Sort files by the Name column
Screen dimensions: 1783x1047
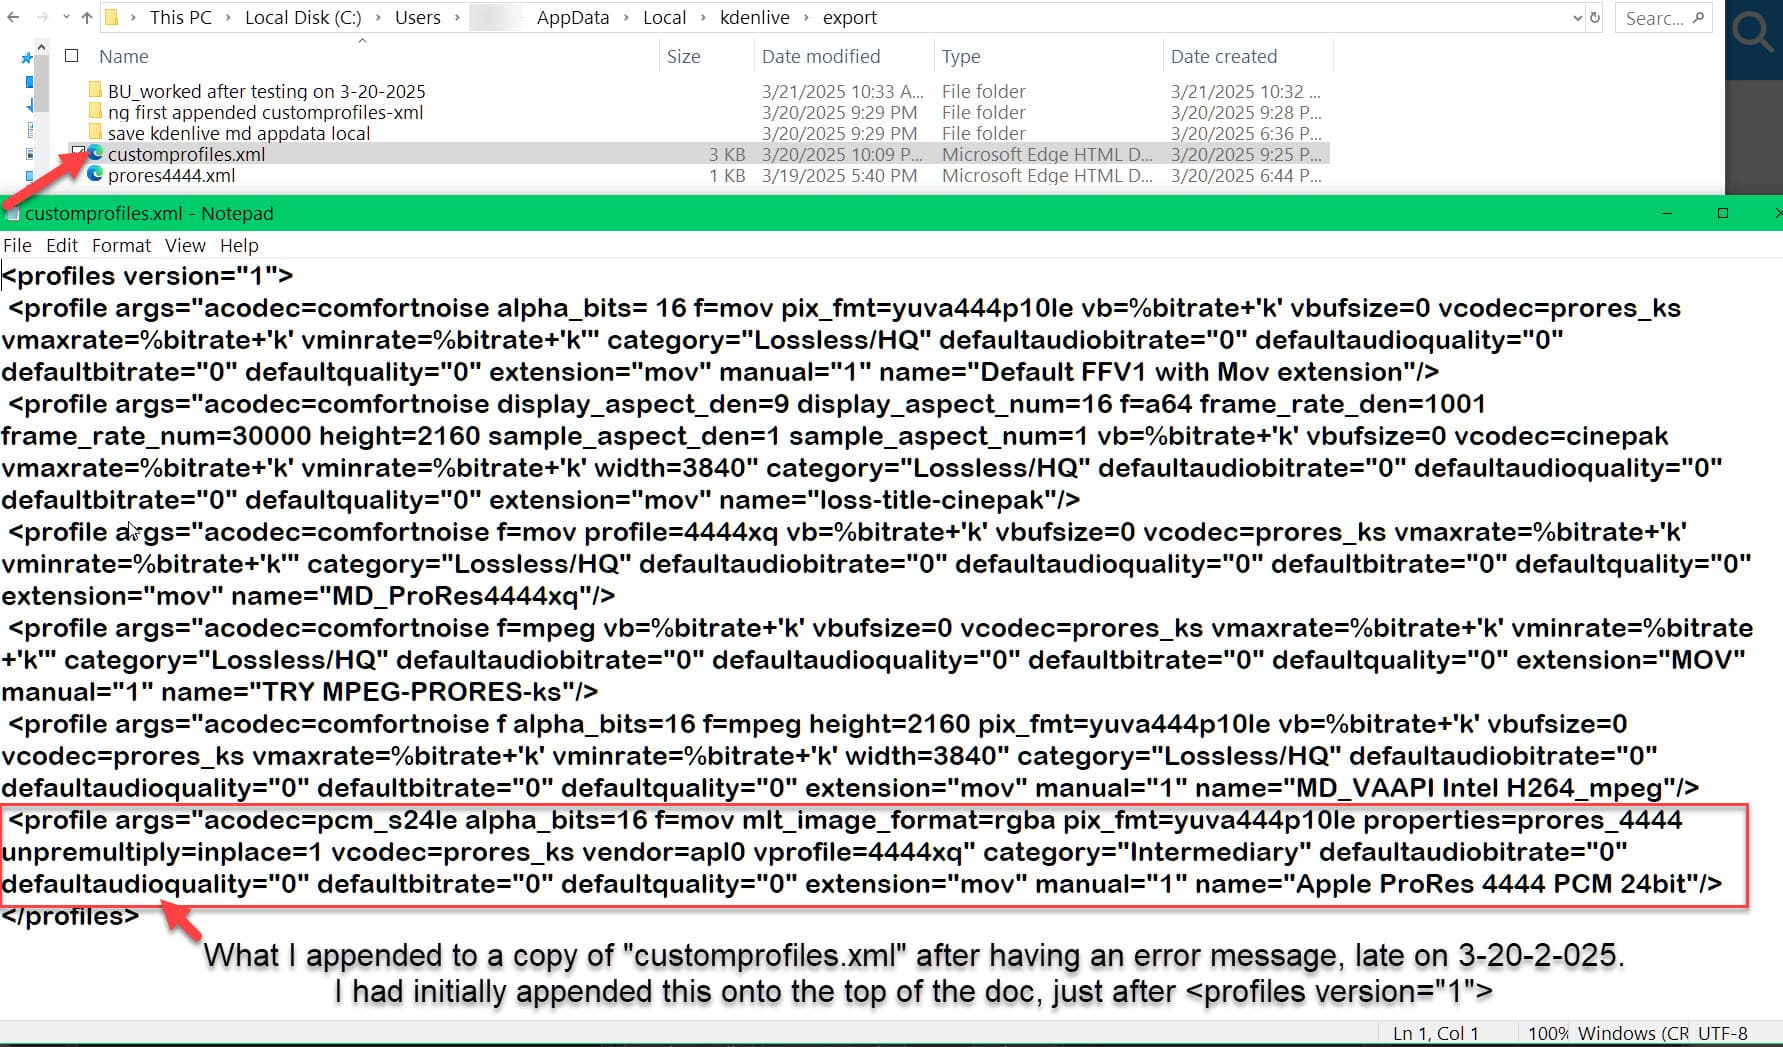pos(124,57)
